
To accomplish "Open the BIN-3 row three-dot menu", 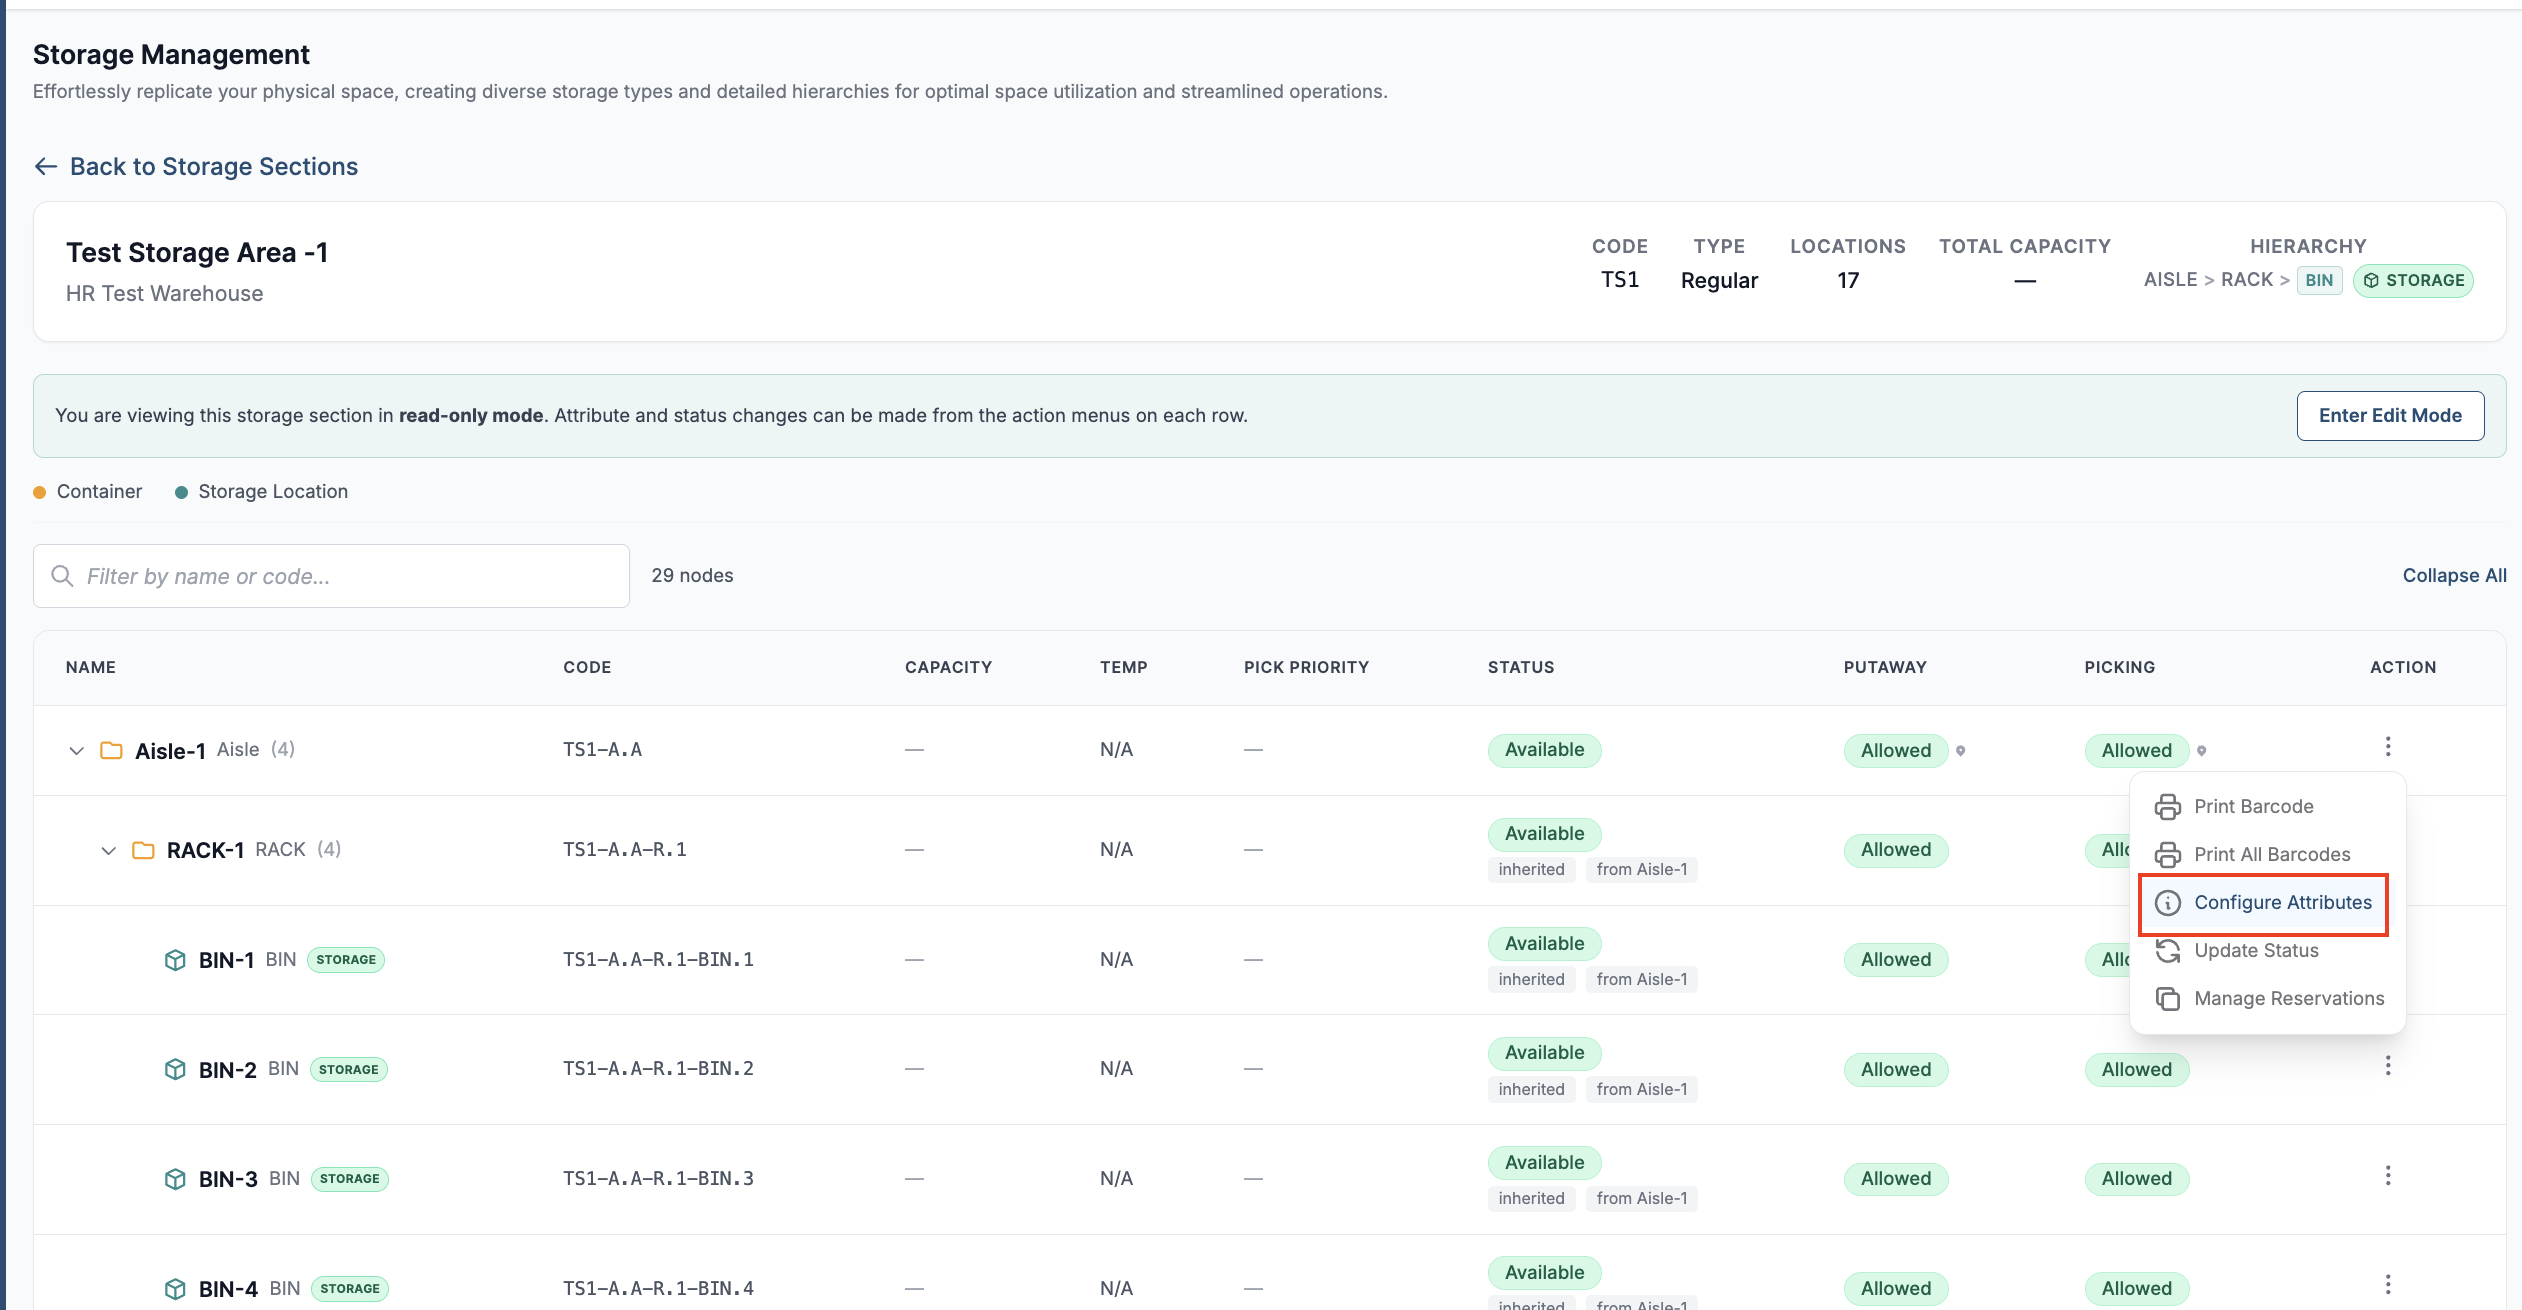I will click(2387, 1176).
